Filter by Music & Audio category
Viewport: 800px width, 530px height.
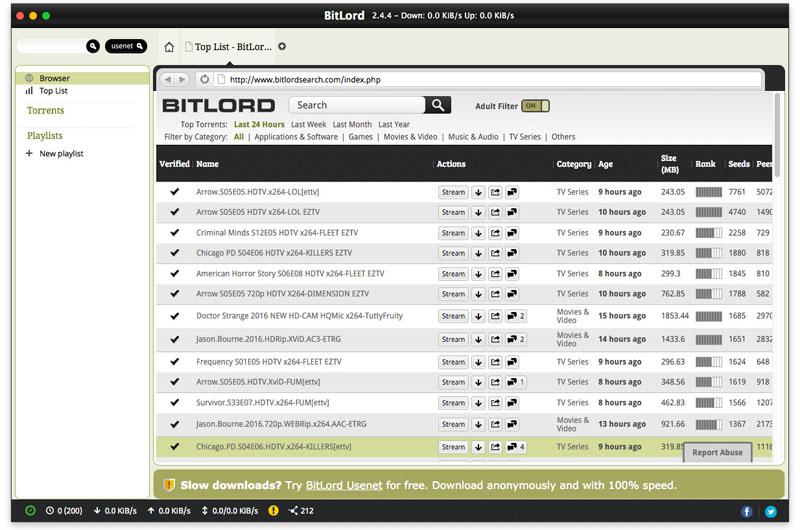473,137
